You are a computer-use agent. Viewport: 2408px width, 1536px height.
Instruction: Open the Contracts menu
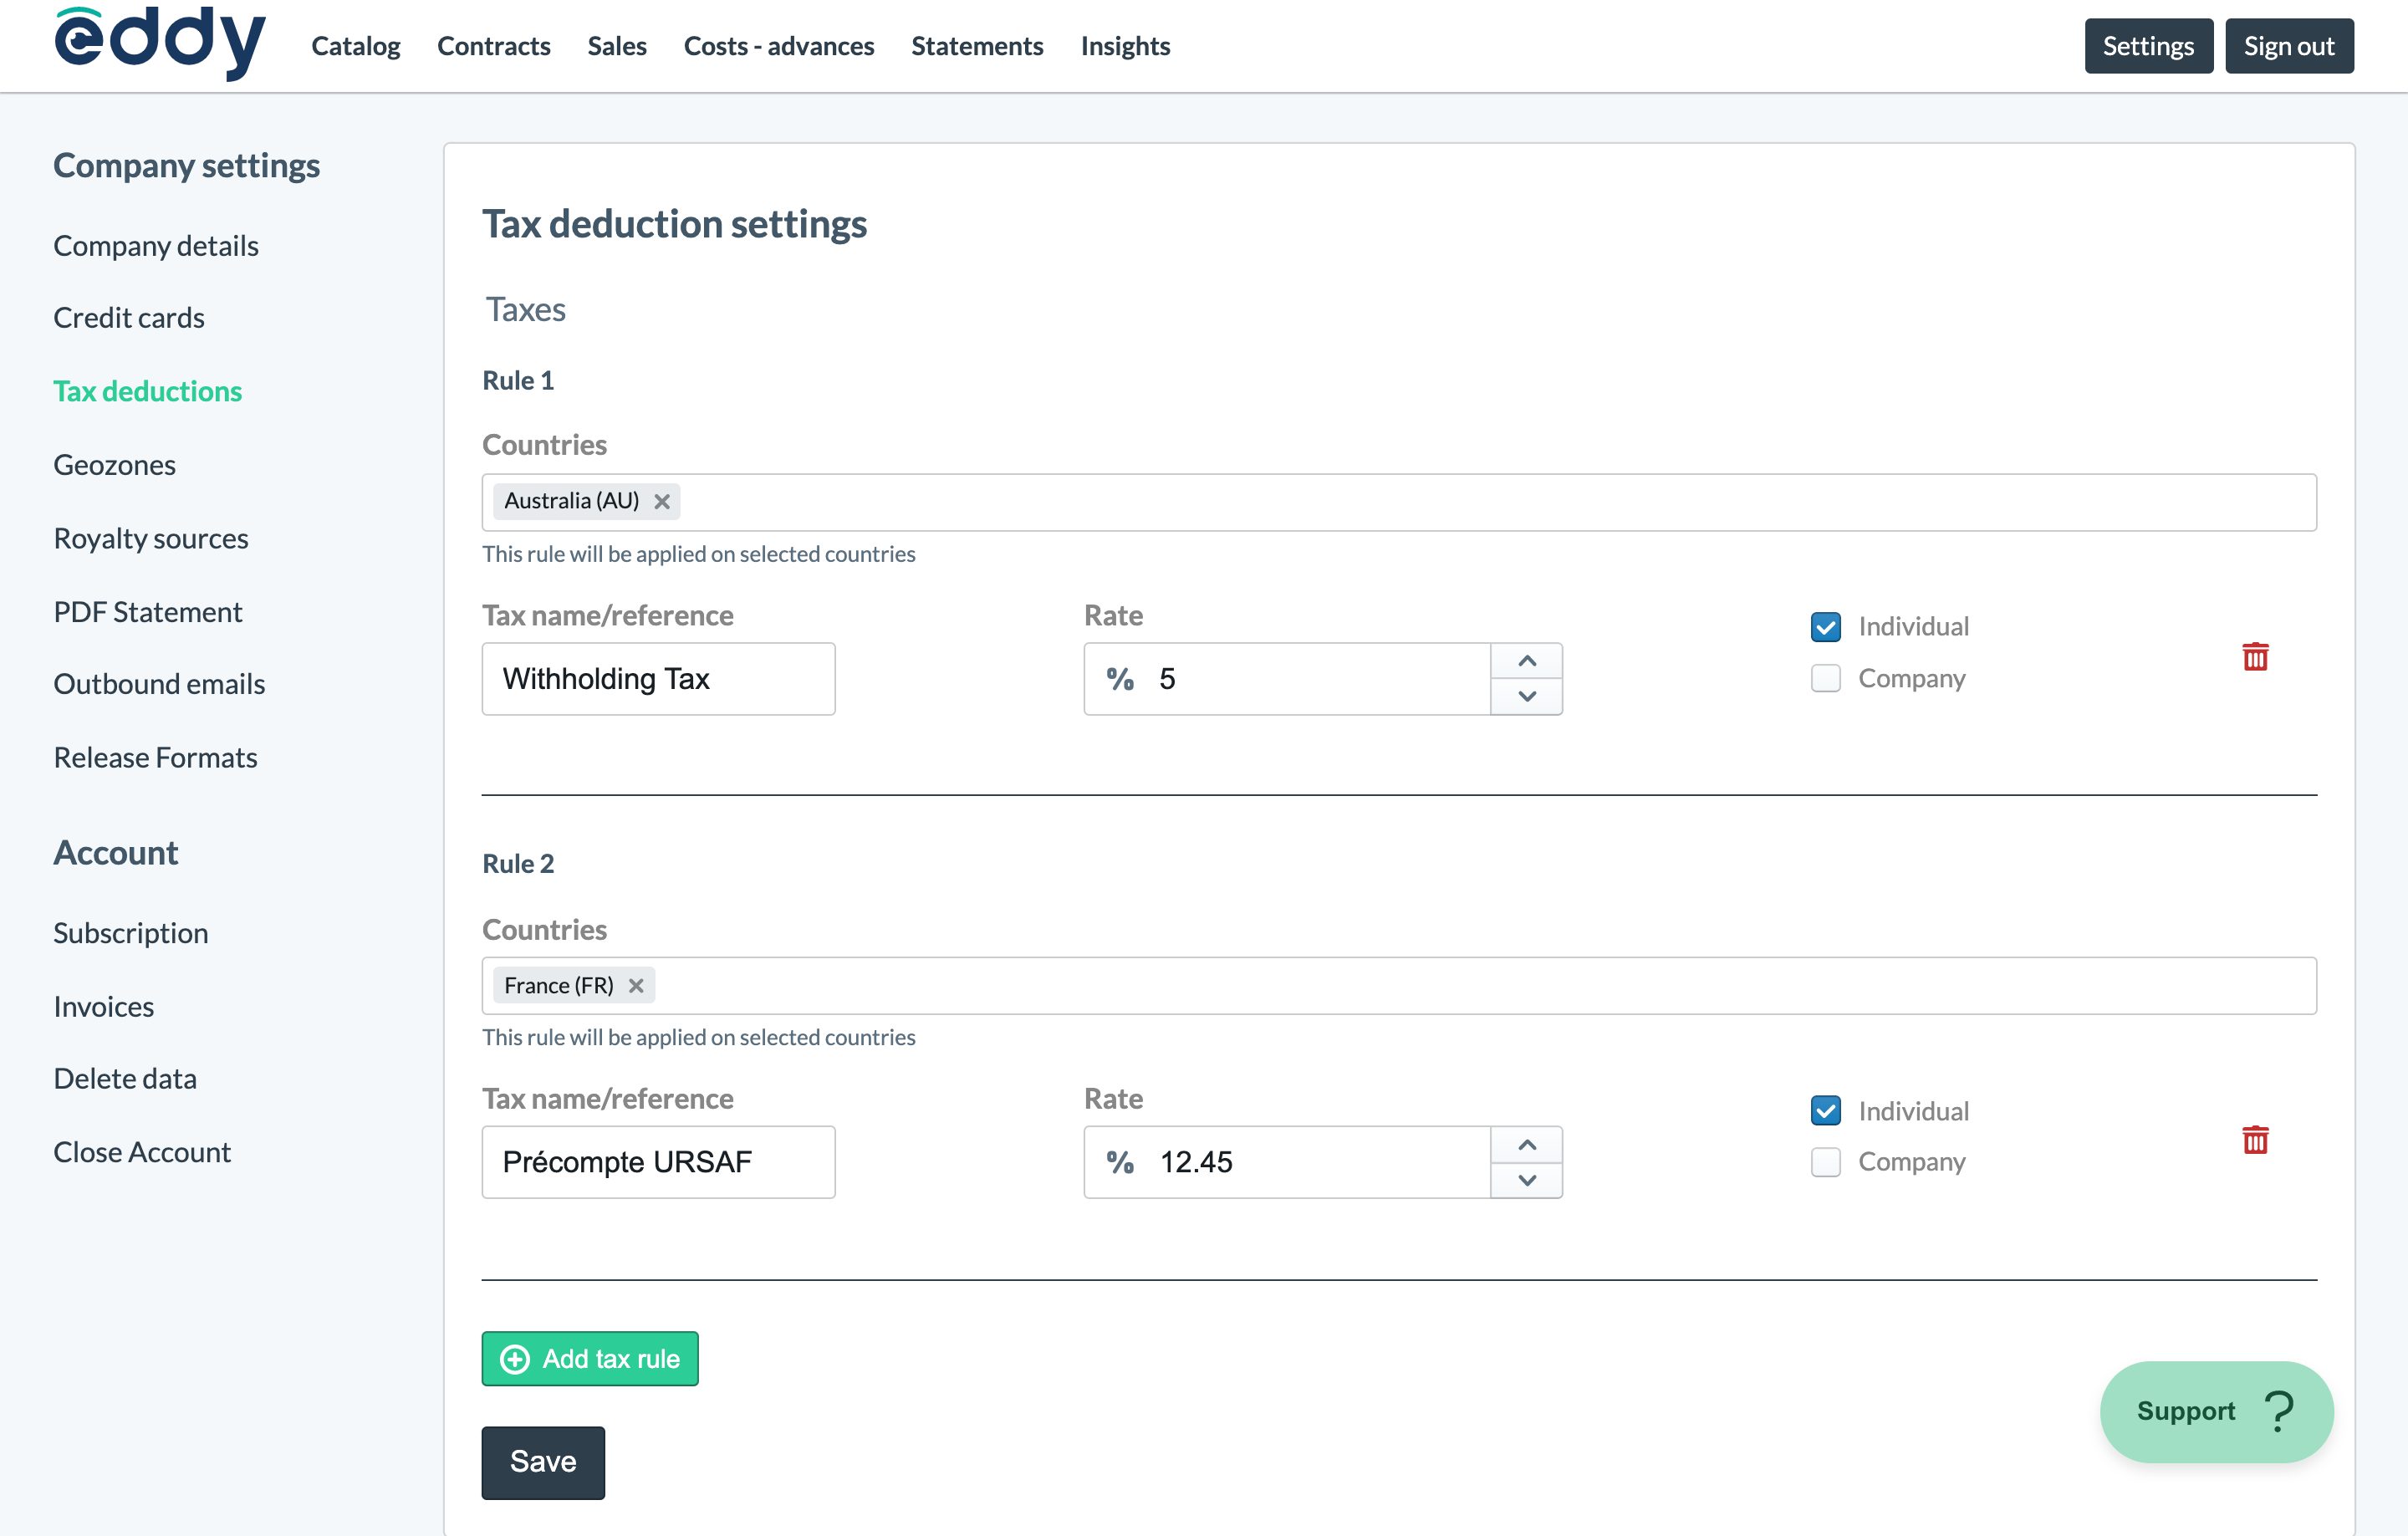click(x=494, y=46)
